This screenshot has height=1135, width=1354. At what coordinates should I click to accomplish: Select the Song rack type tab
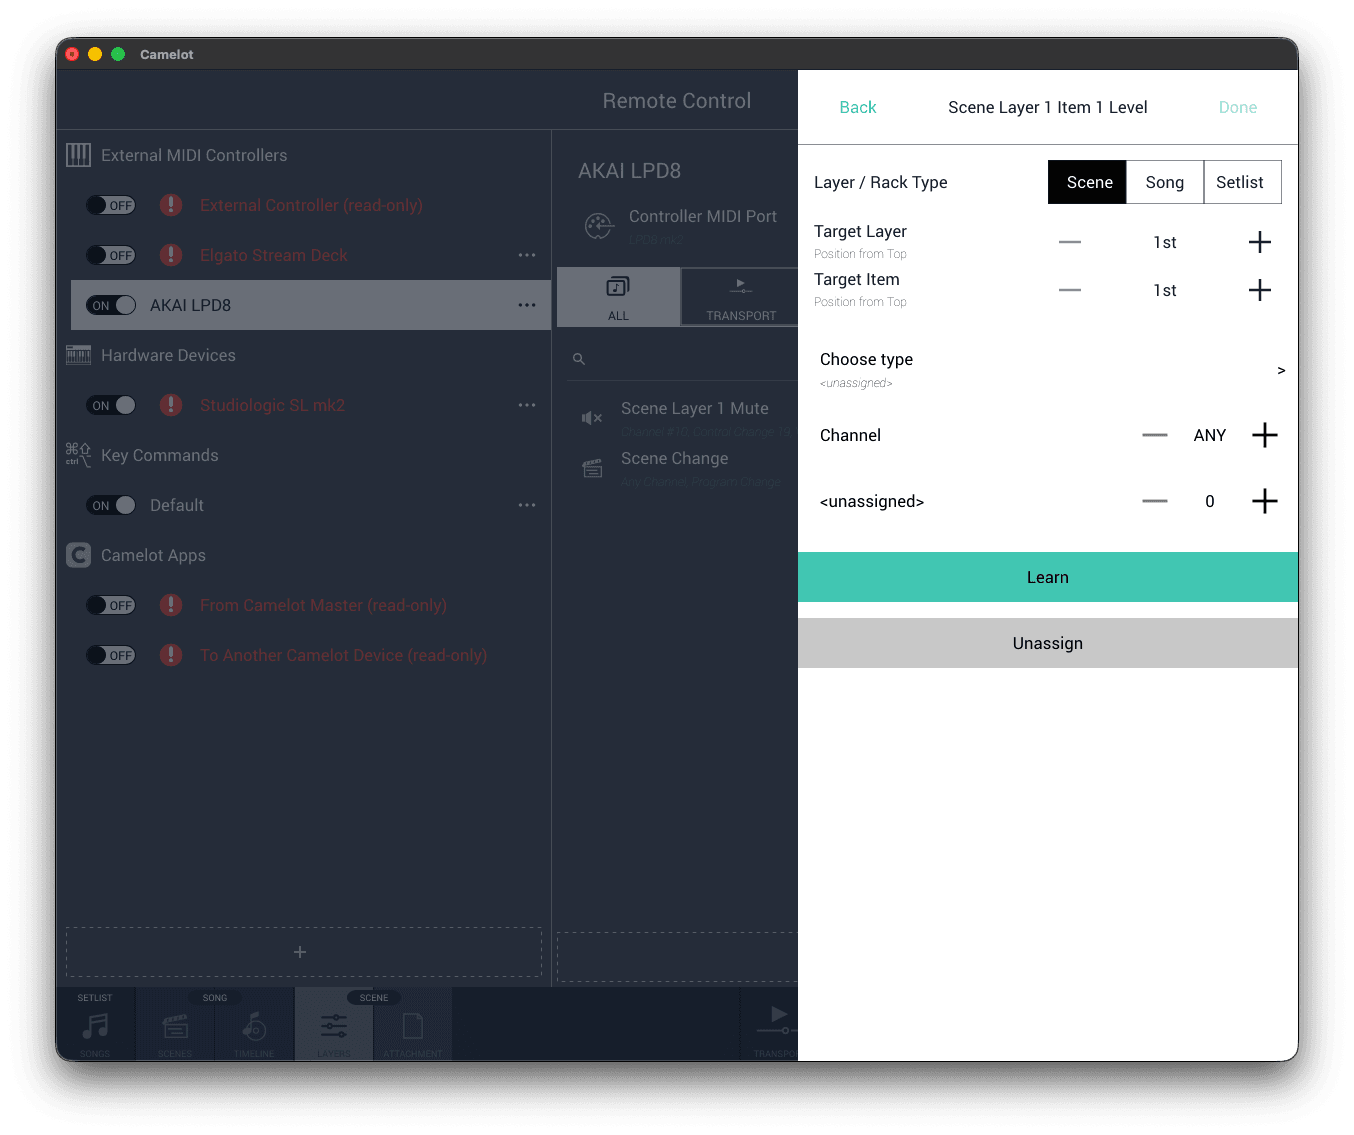pyautogui.click(x=1164, y=182)
